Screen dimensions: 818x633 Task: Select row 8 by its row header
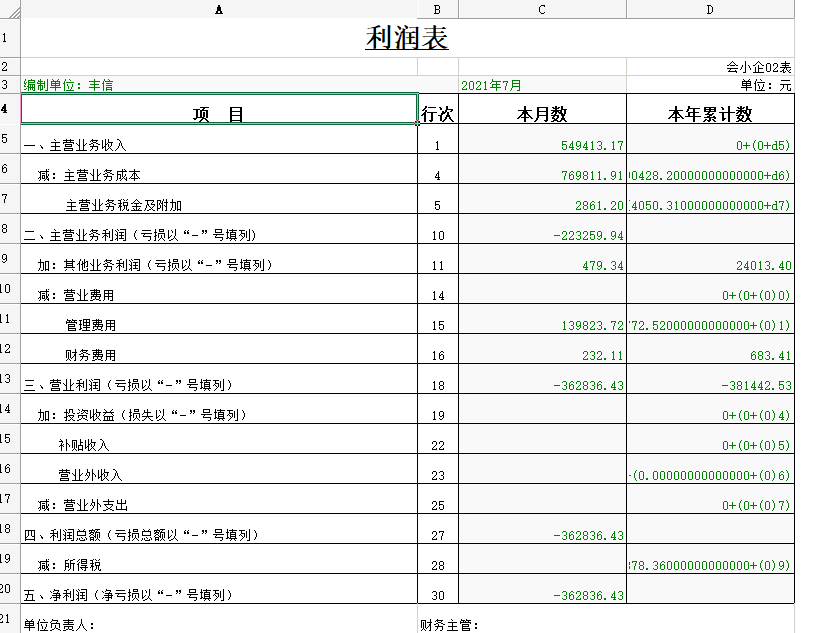coord(10,229)
